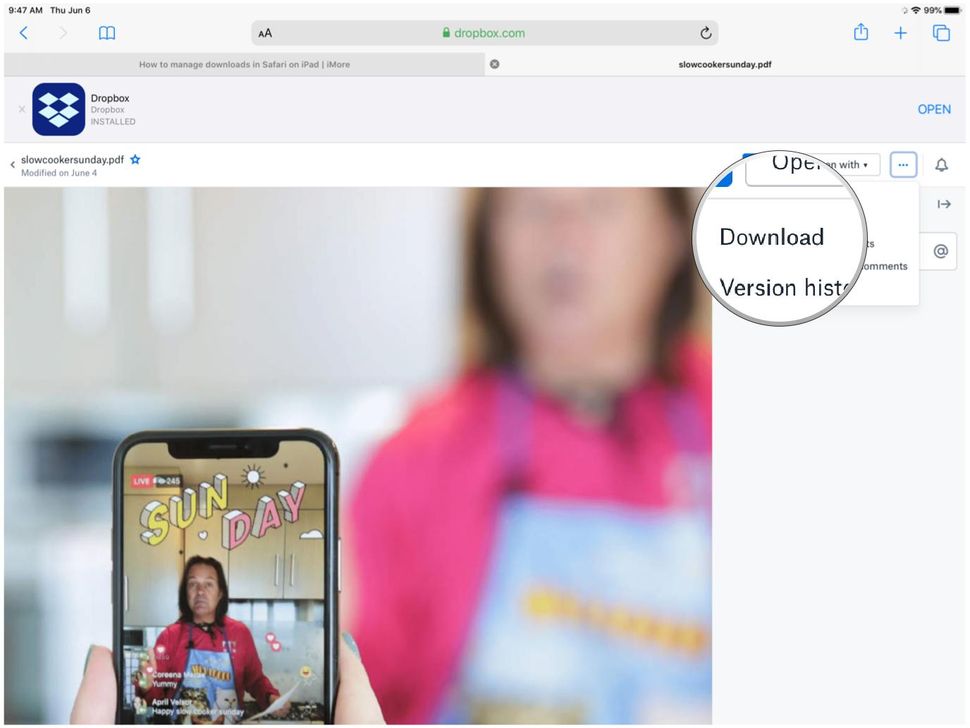Image resolution: width=970 pixels, height=728 pixels.
Task: Click the collapse sidebar arrow icon
Action: [945, 204]
